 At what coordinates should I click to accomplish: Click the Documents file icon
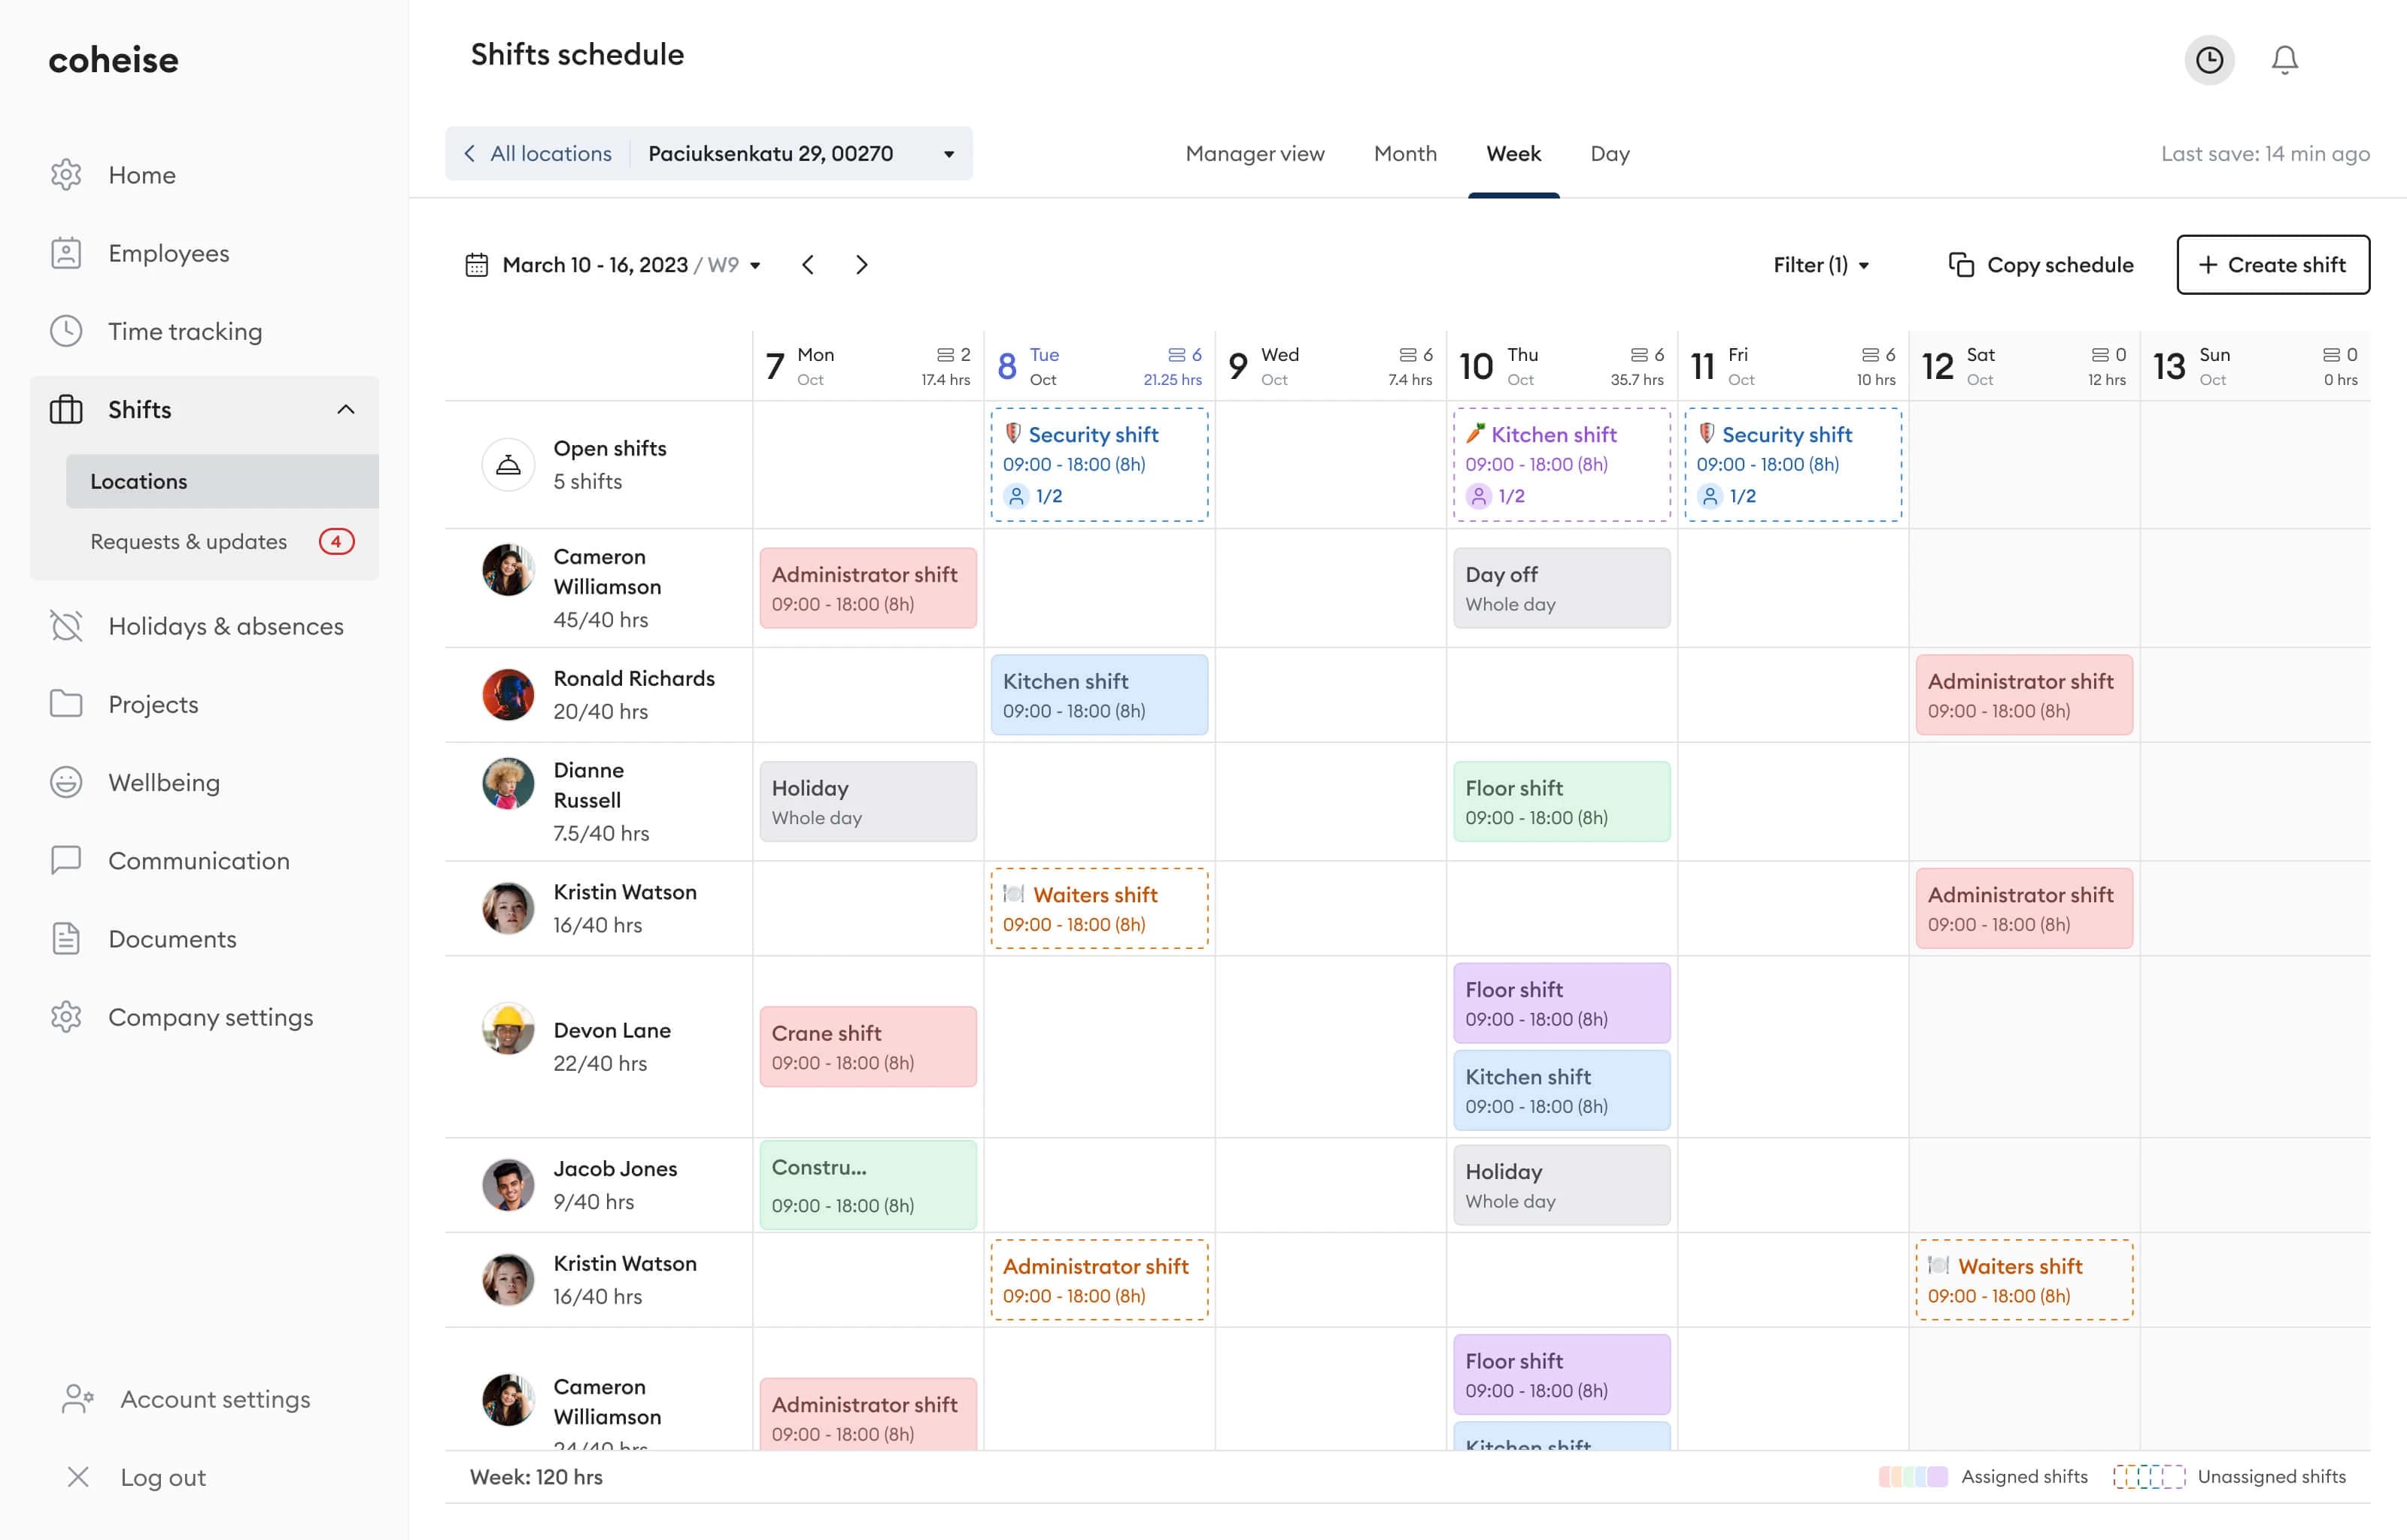(66, 938)
